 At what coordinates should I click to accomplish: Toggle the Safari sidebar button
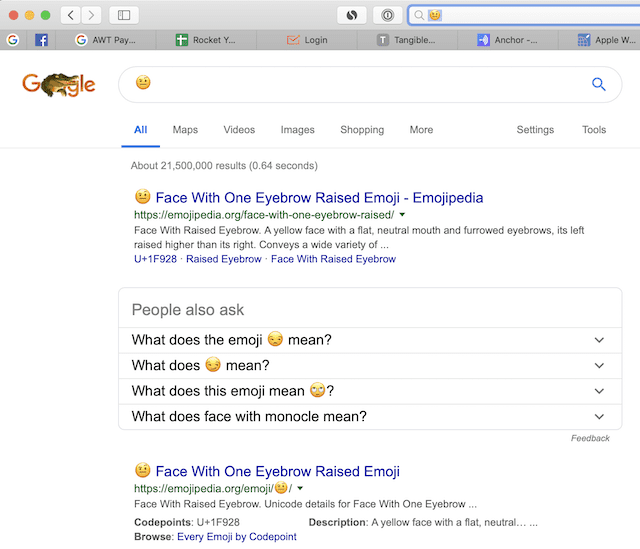point(124,15)
